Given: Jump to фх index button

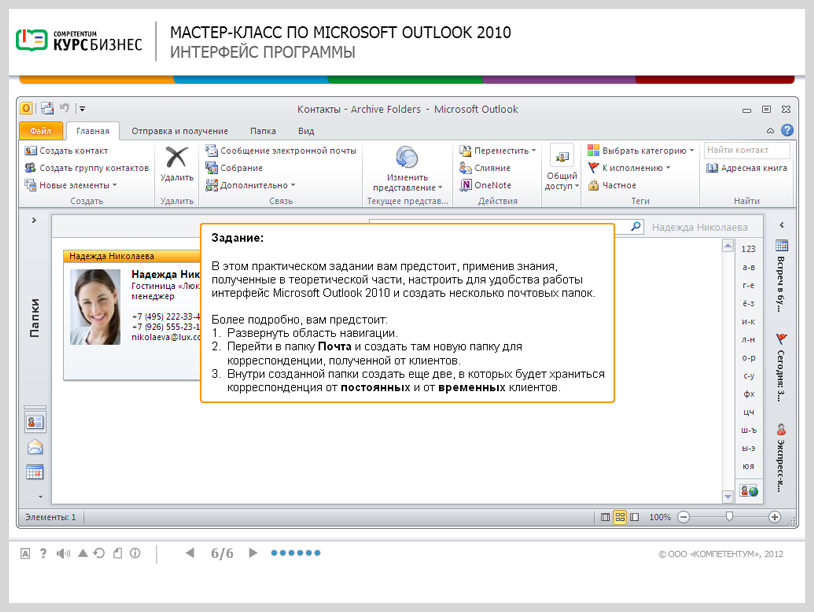Looking at the screenshot, I should (748, 393).
